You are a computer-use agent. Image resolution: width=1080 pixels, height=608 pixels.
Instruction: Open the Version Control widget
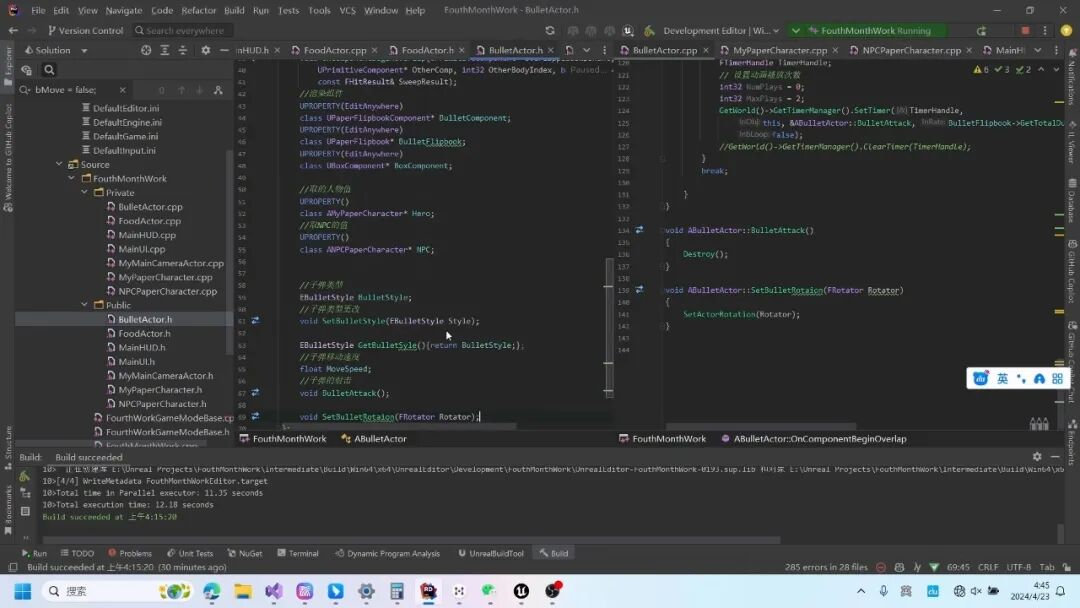[84, 30]
